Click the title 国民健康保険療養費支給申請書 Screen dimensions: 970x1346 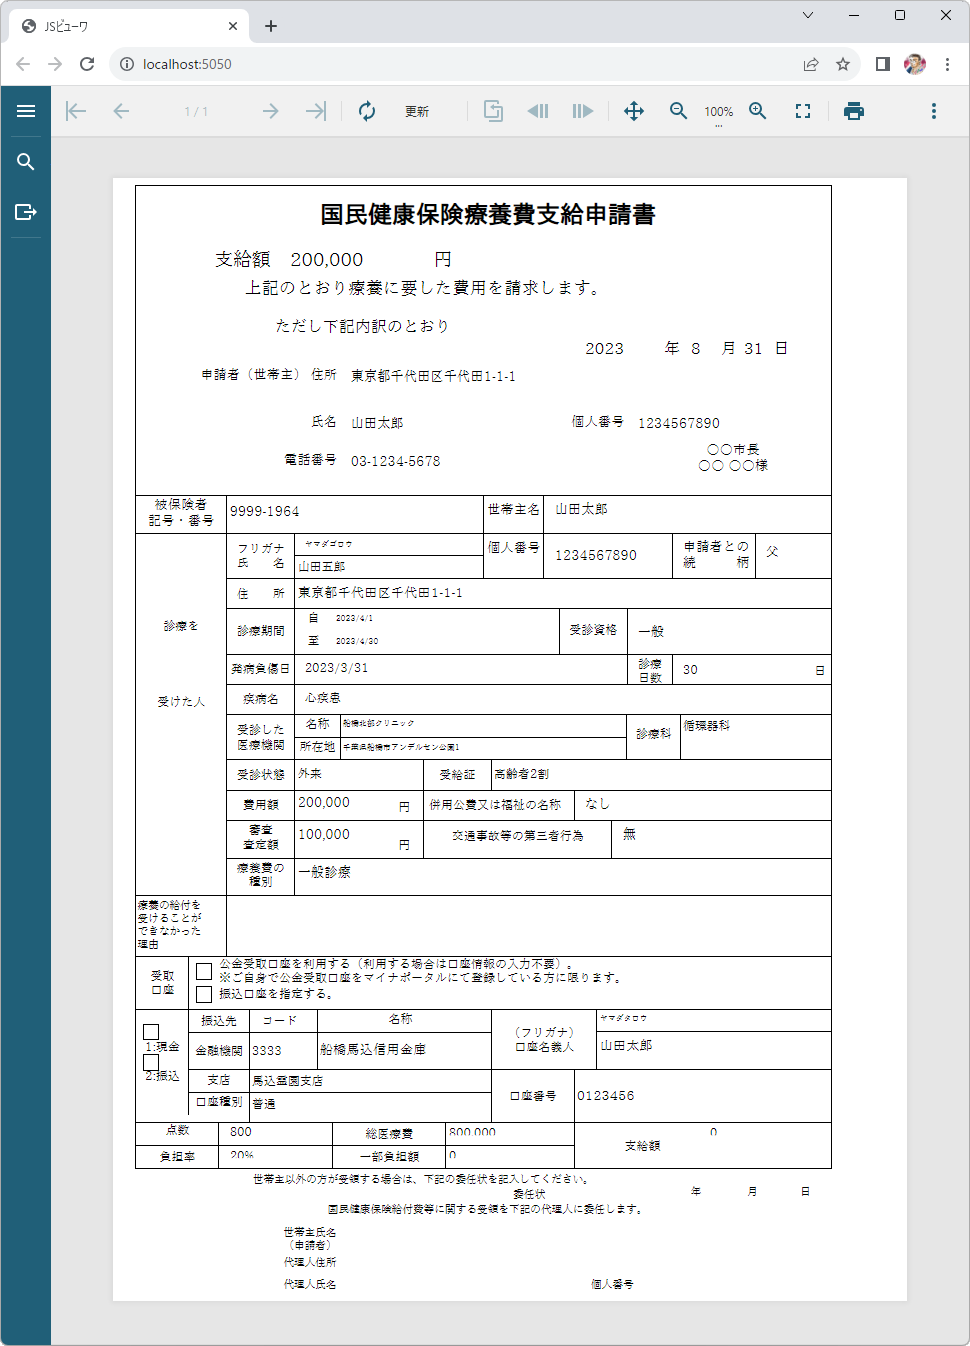click(488, 215)
